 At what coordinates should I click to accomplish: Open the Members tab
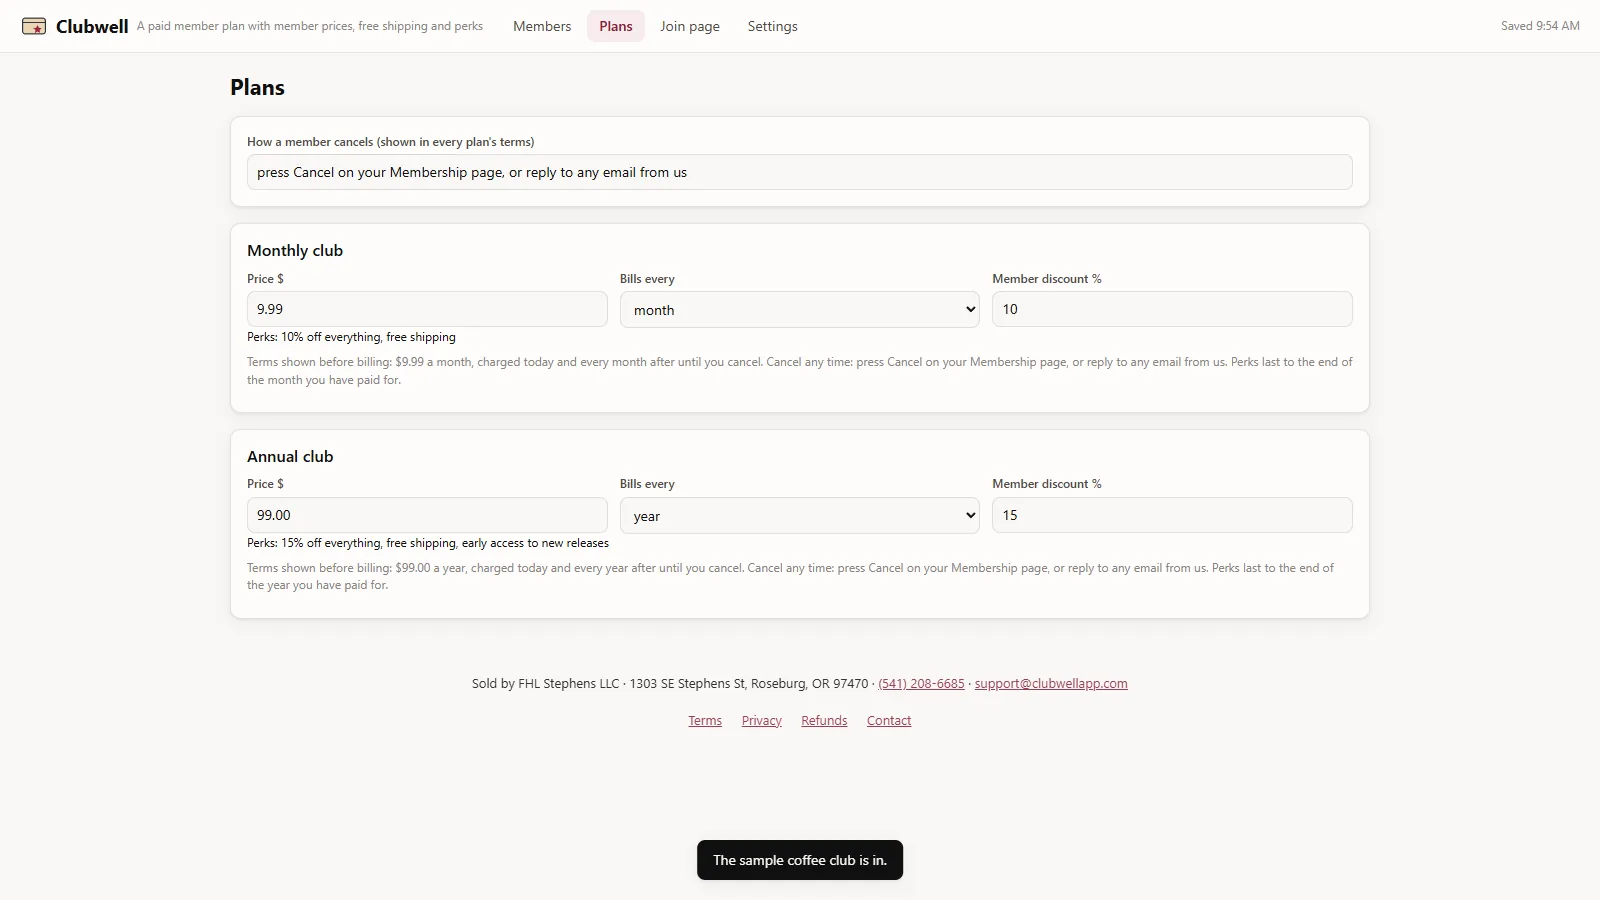[x=542, y=26]
